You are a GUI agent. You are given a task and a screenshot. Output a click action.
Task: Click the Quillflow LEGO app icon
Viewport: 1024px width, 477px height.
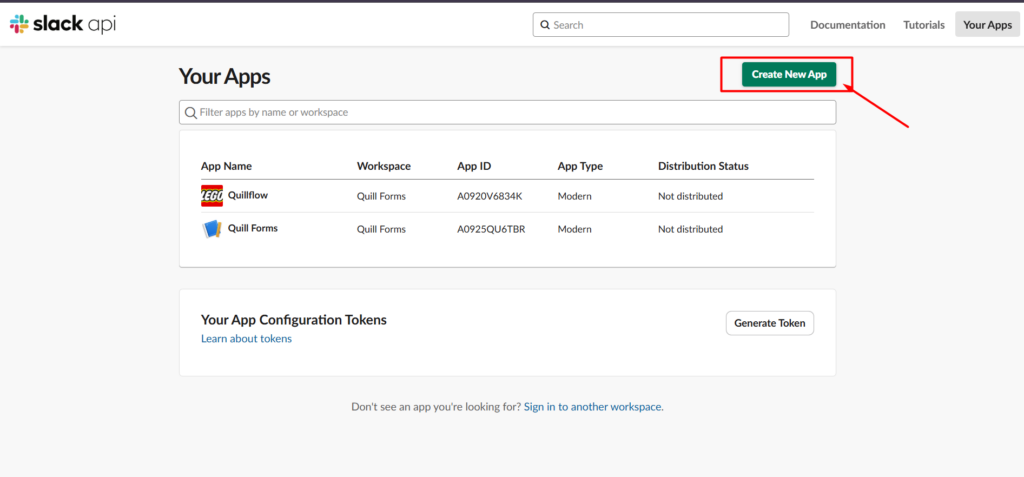212,196
